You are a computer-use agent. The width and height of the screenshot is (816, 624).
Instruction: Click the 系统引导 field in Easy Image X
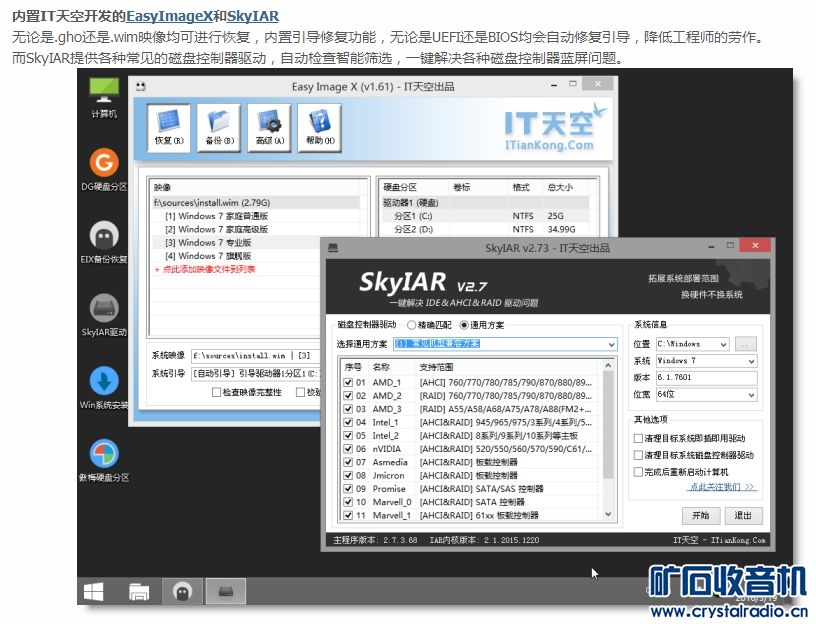(256, 373)
